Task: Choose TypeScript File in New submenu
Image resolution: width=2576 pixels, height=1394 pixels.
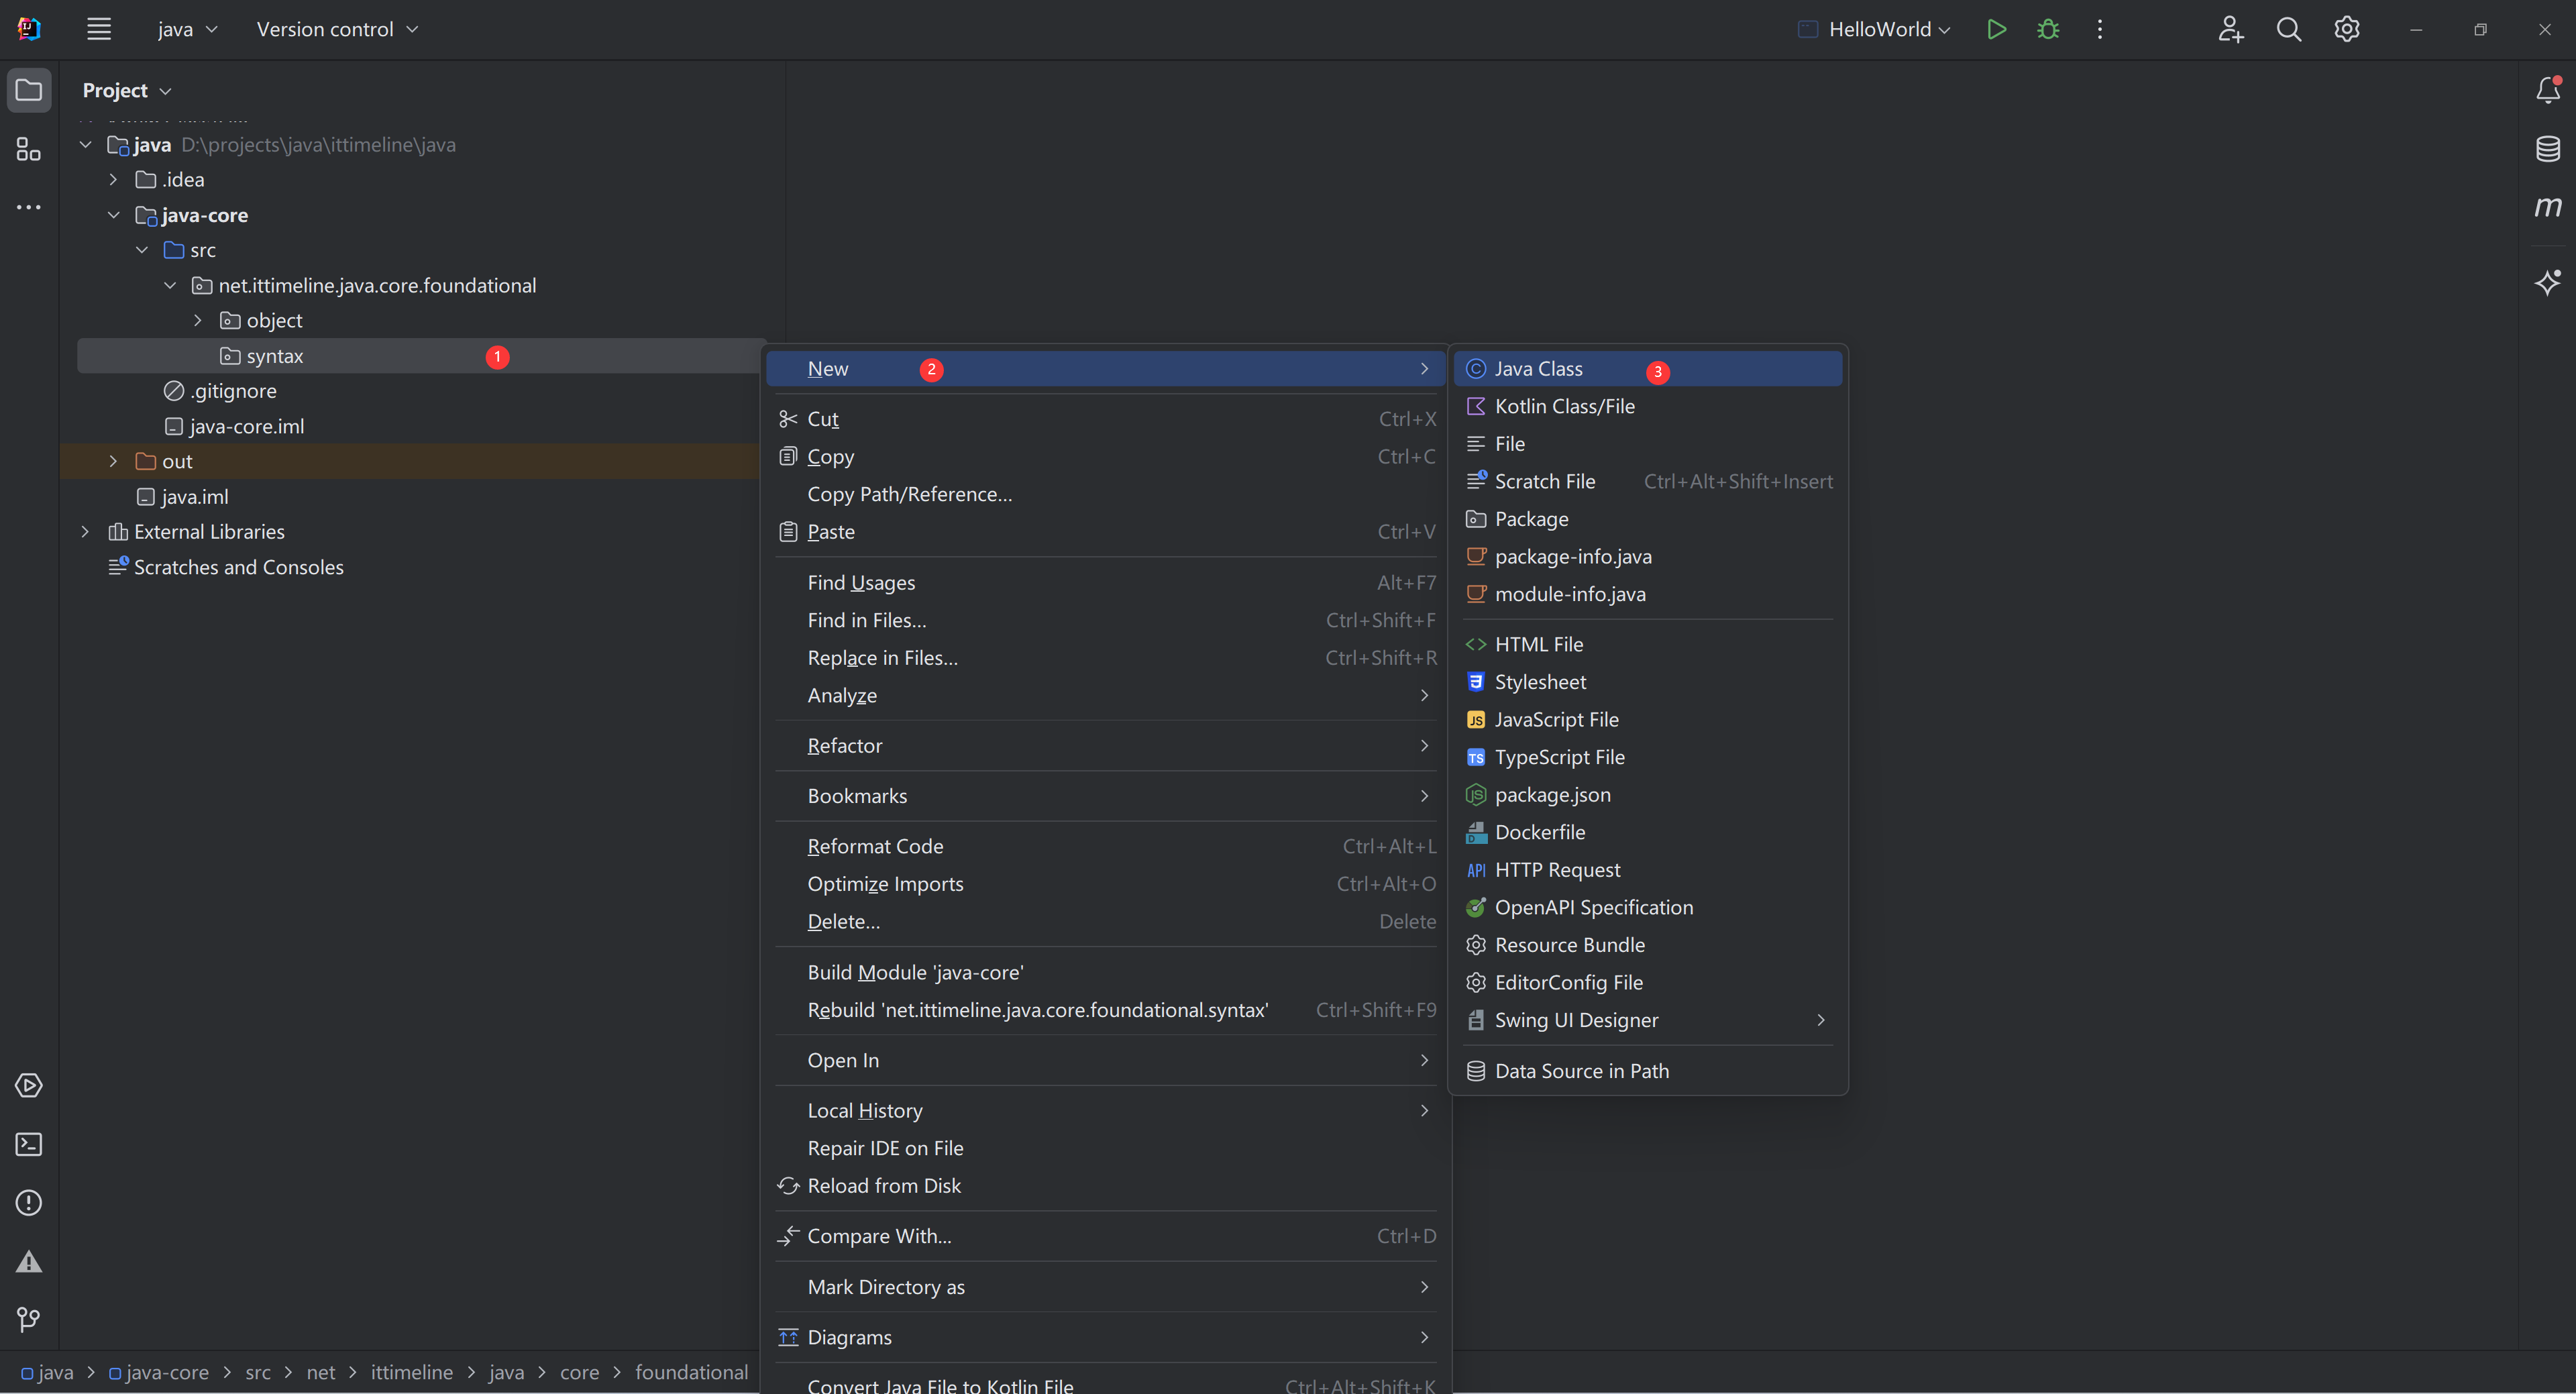Action: (x=1647, y=757)
